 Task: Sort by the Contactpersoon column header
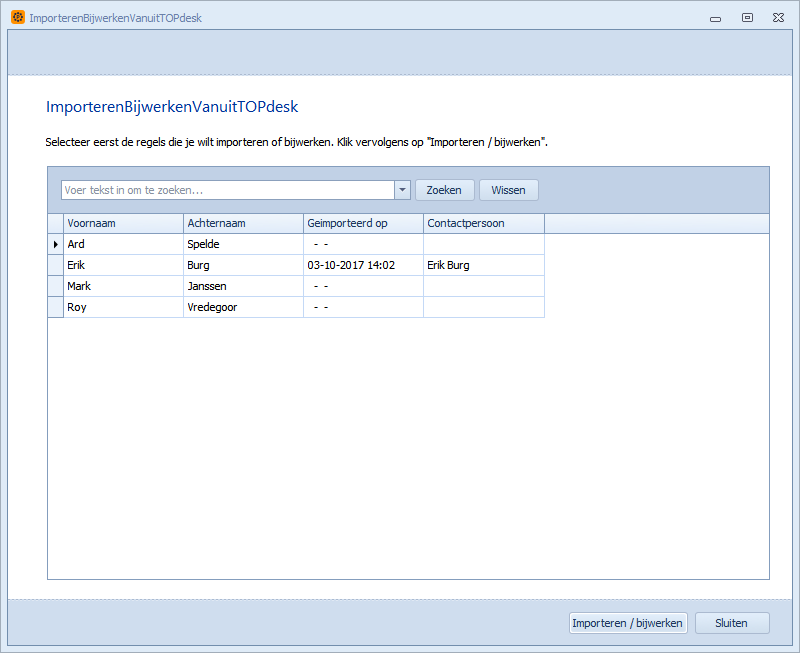click(x=484, y=223)
